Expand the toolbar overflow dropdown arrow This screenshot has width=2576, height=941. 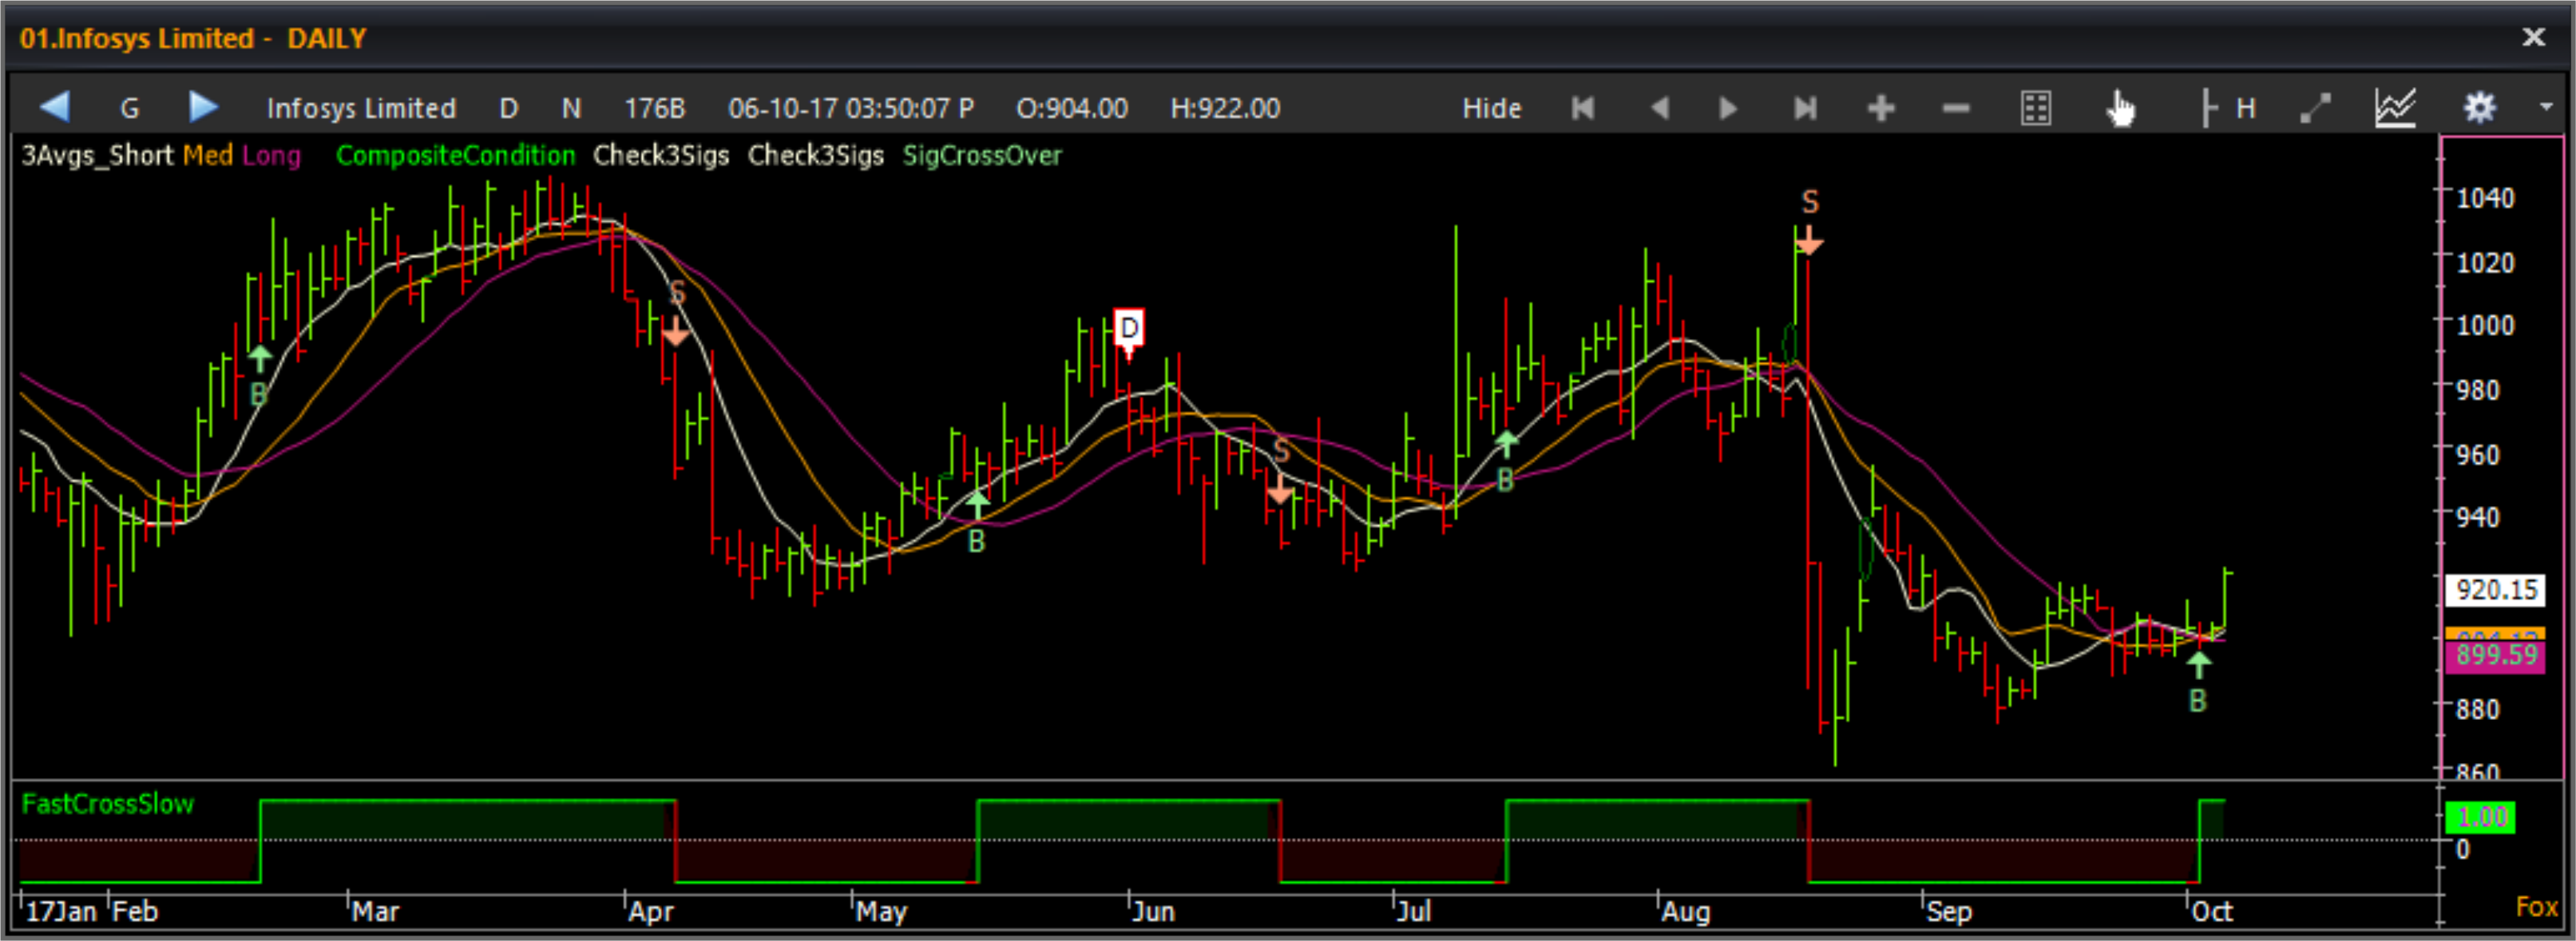(2546, 106)
